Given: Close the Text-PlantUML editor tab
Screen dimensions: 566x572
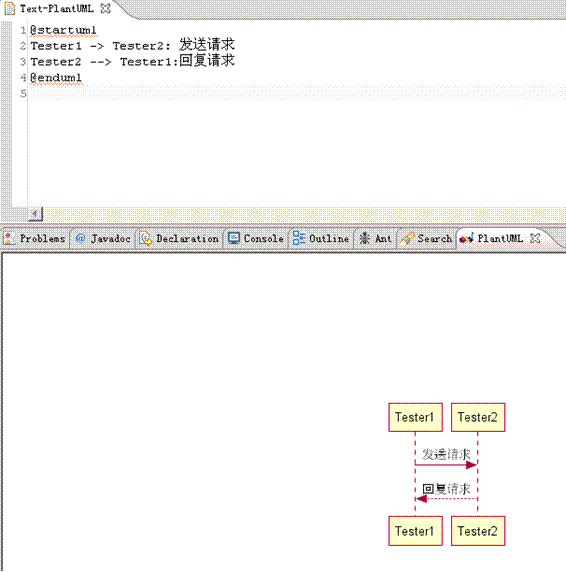Looking at the screenshot, I should click(x=105, y=8).
